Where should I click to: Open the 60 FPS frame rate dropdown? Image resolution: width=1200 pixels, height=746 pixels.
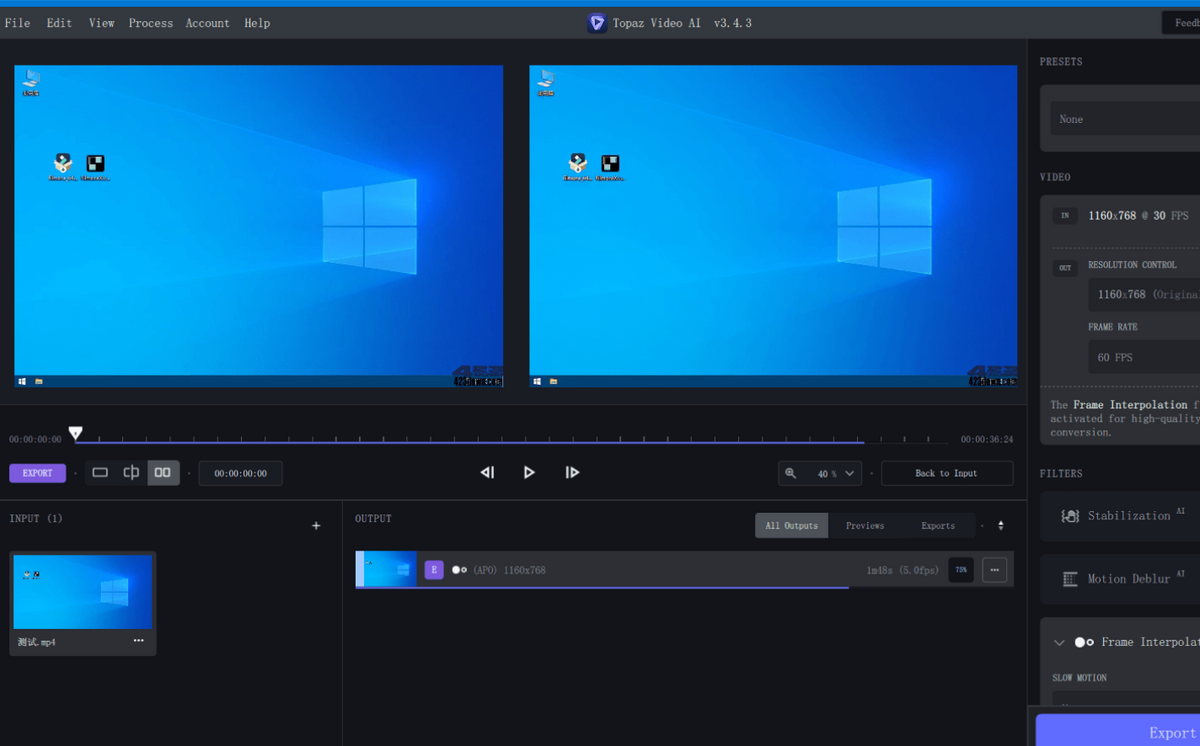pos(1144,357)
